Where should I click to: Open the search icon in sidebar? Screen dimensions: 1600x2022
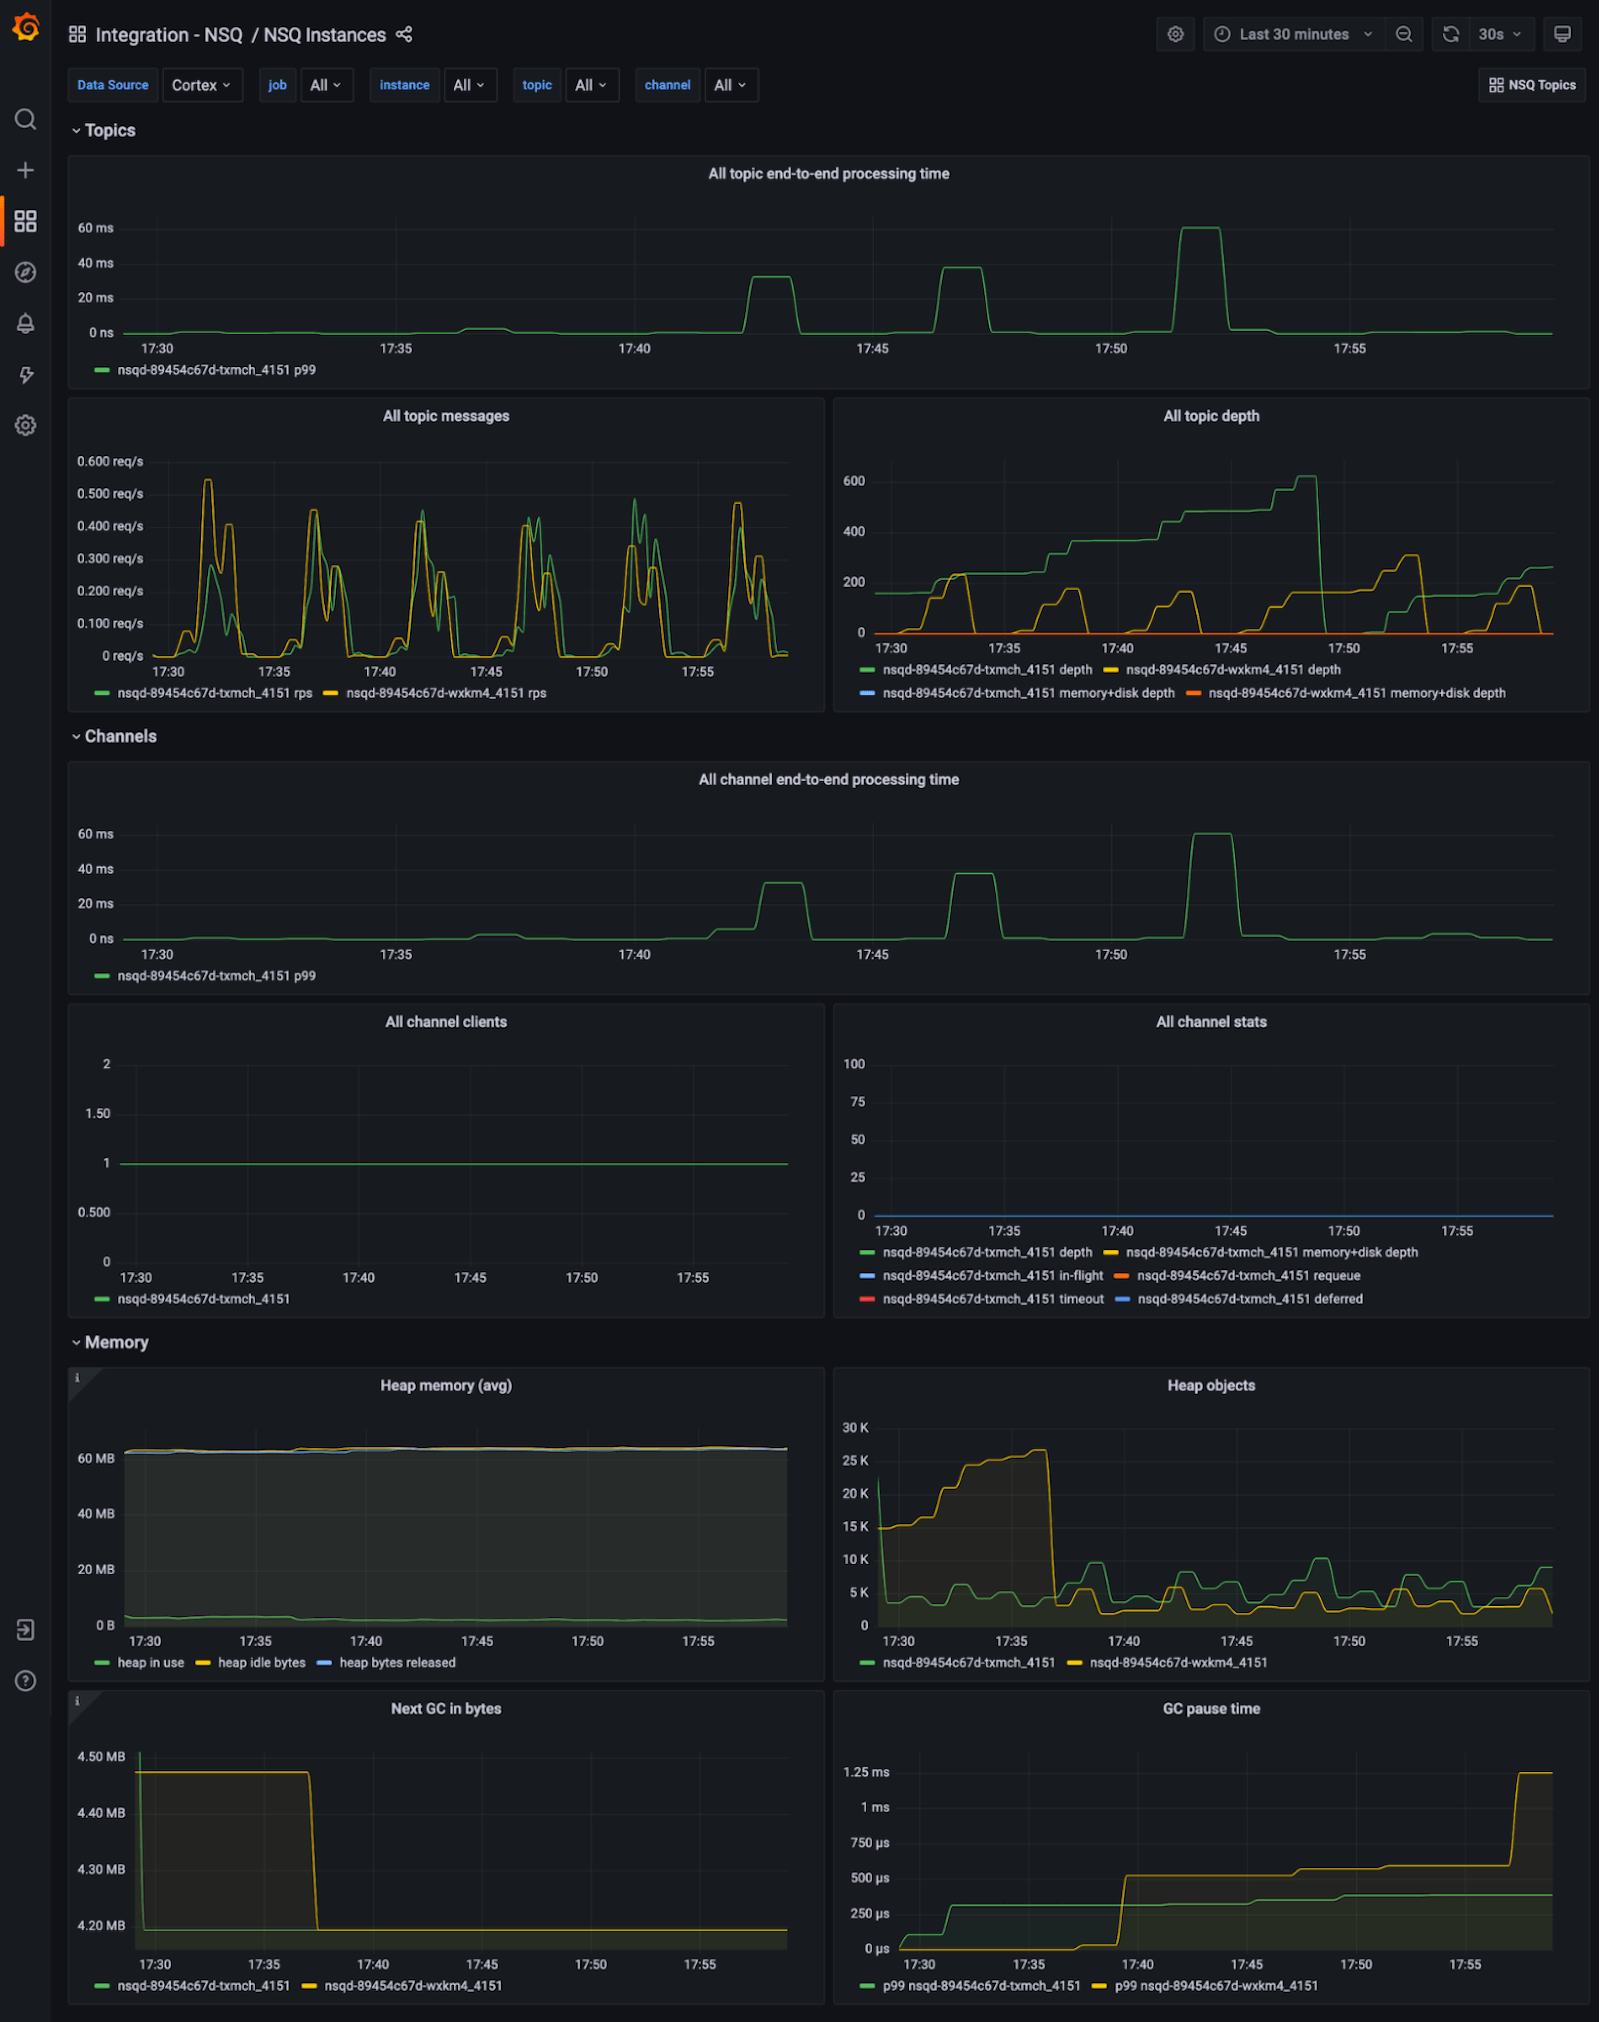click(x=26, y=120)
